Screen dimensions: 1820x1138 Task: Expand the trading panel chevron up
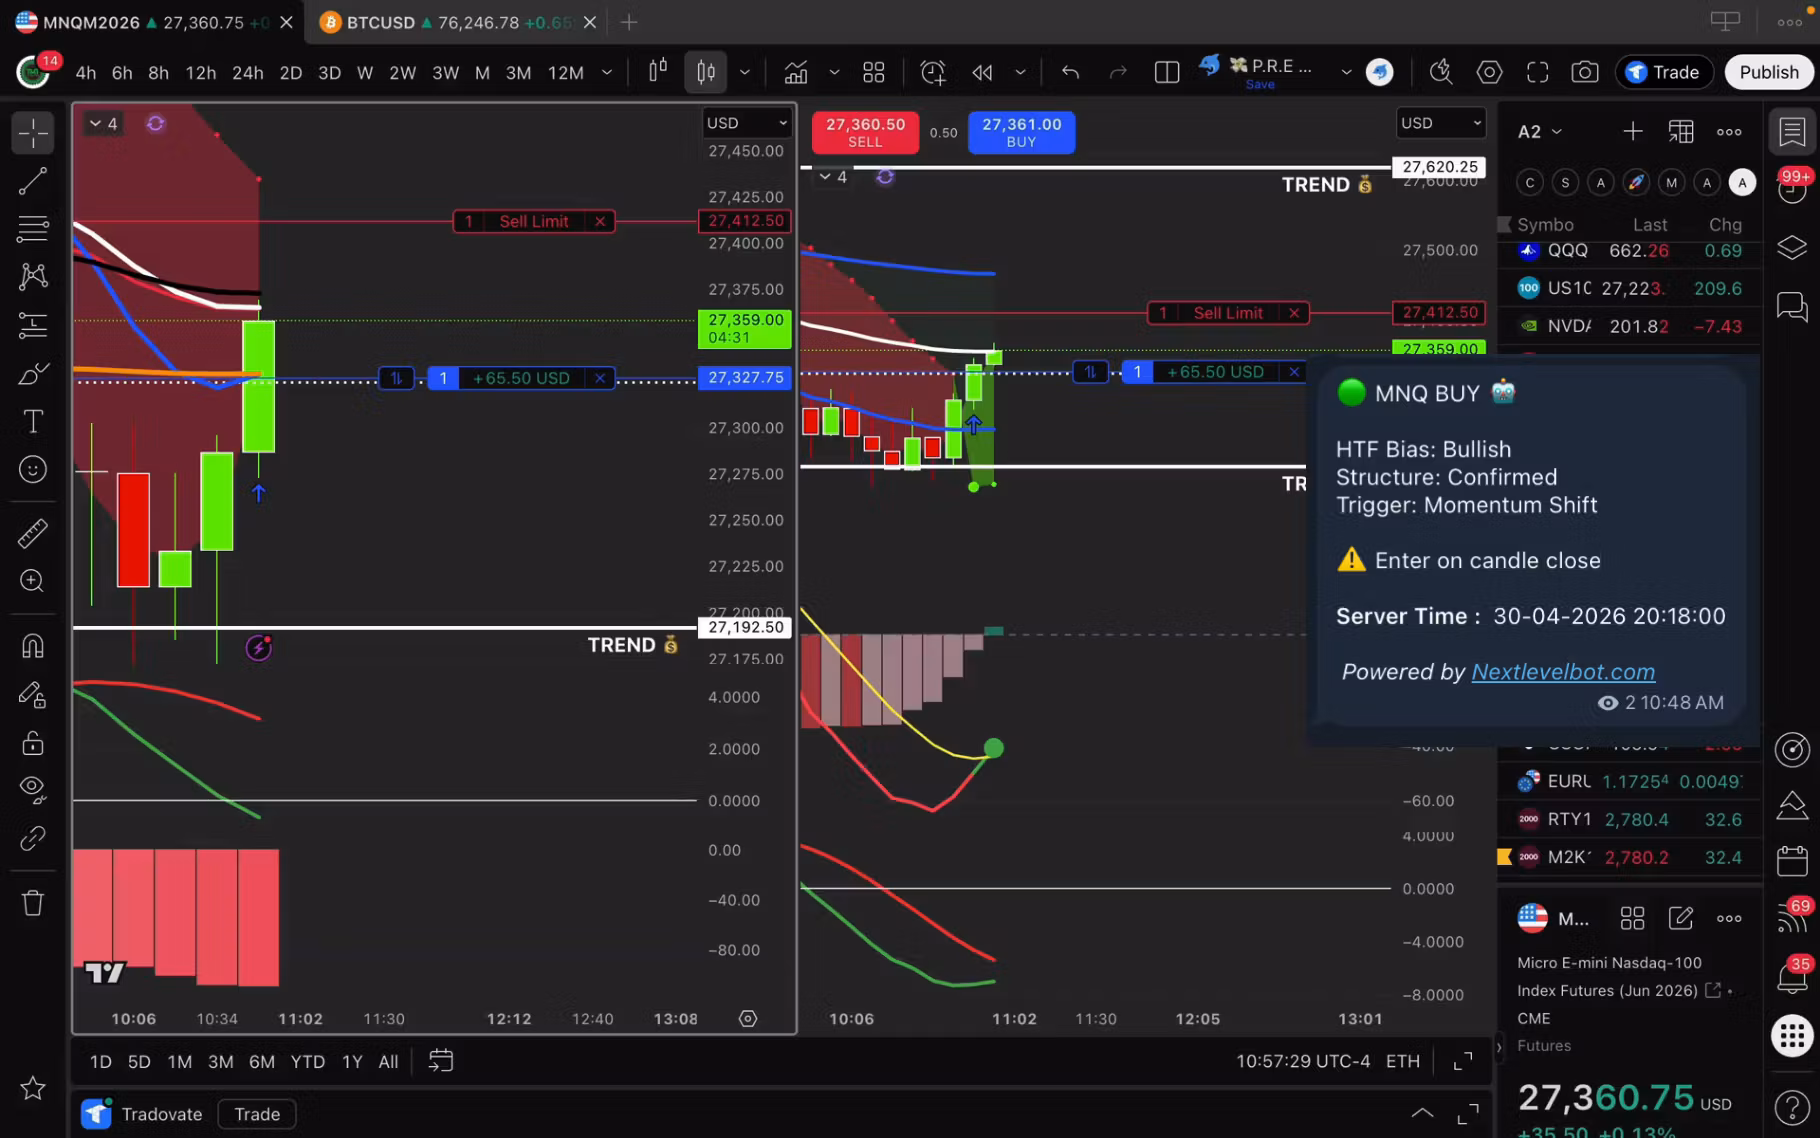click(x=1422, y=1113)
